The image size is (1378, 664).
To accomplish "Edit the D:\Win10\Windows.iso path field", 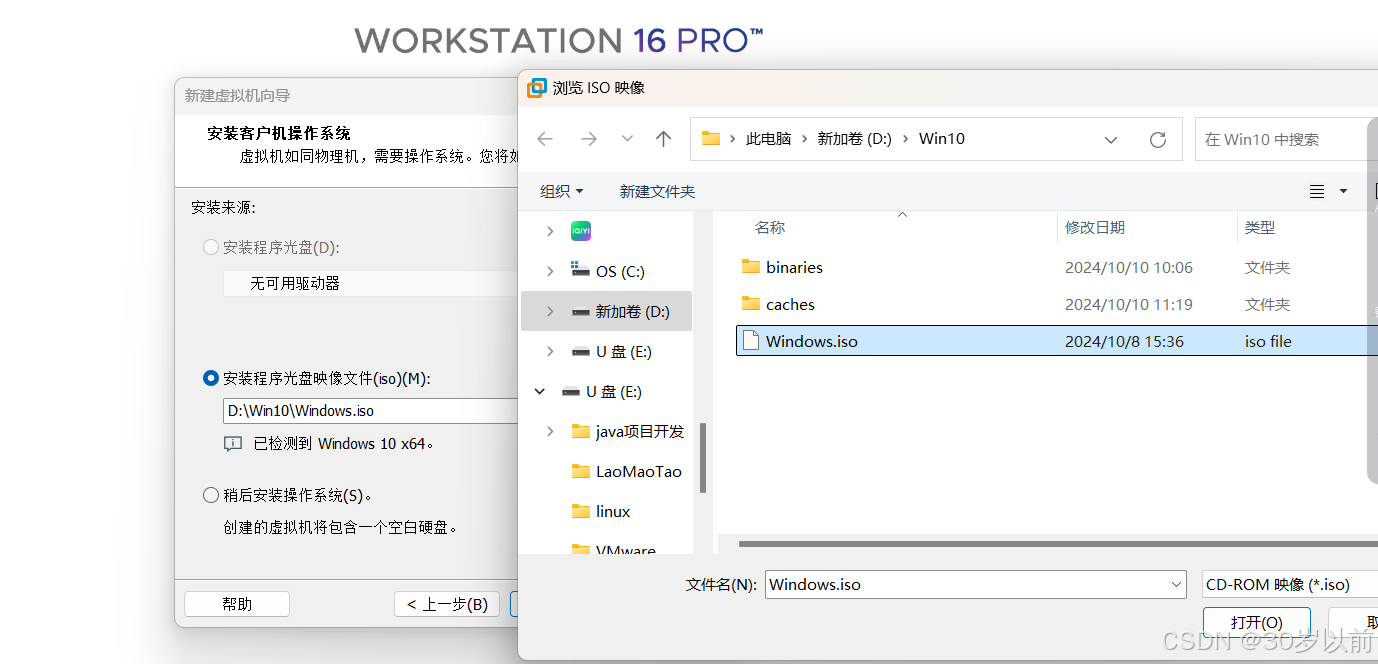I will (x=370, y=410).
